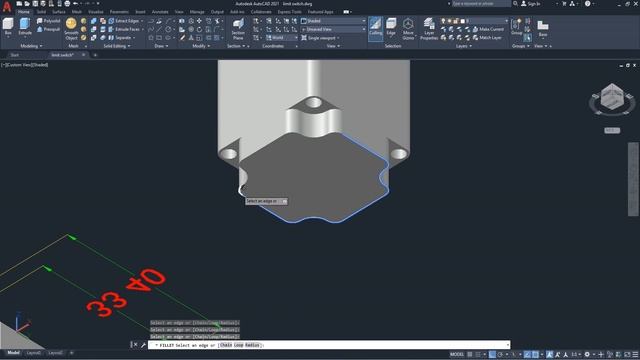Expand the Modeling panel dropdown

tap(31, 46)
